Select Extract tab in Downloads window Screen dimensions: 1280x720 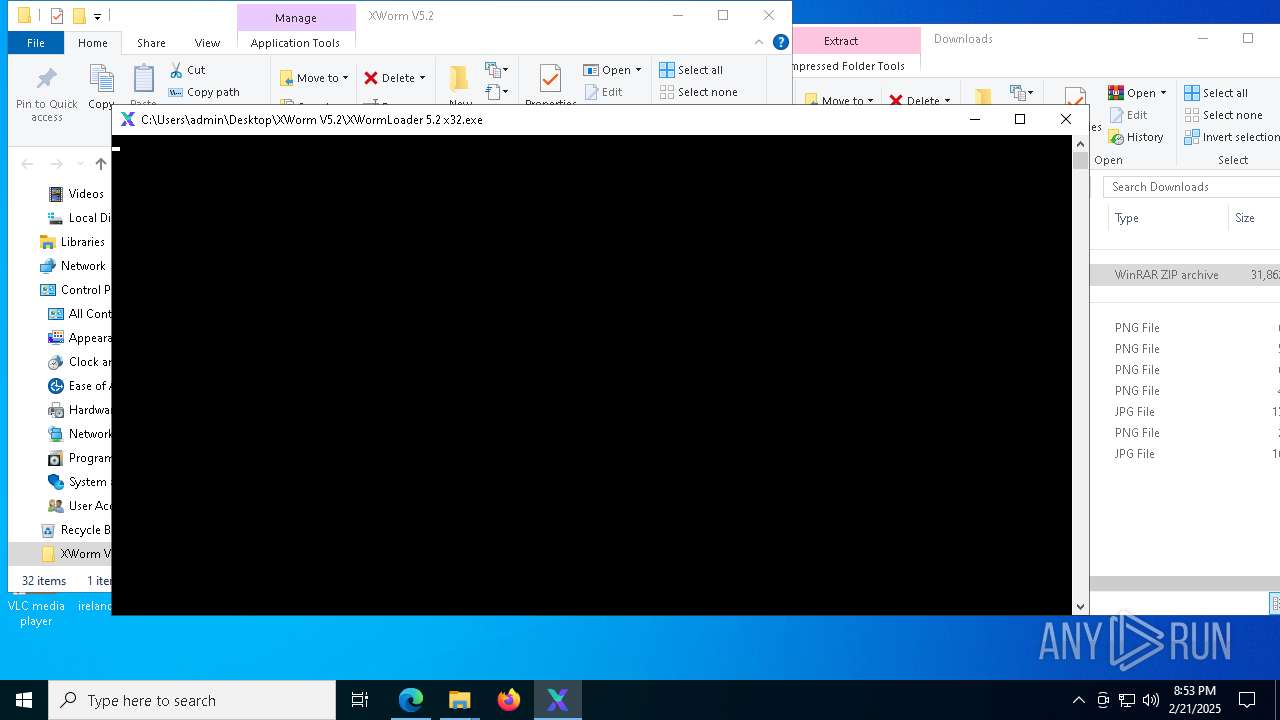pos(841,41)
